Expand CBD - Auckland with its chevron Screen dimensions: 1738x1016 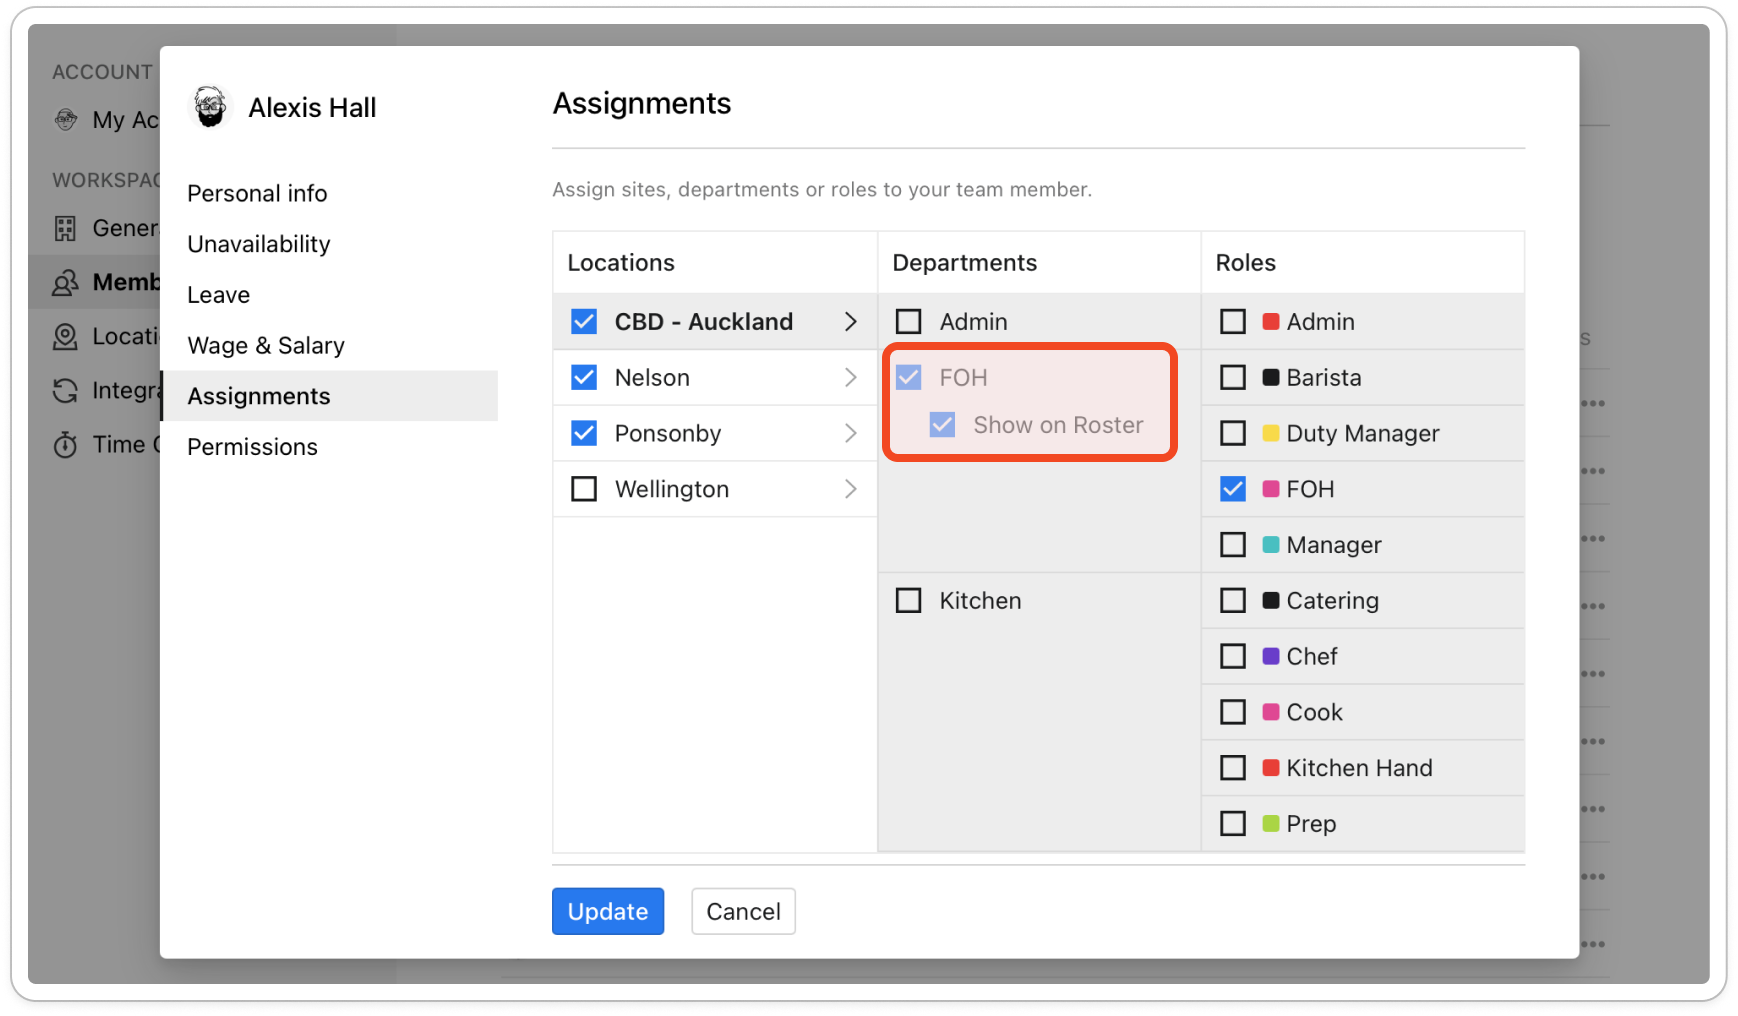click(850, 321)
